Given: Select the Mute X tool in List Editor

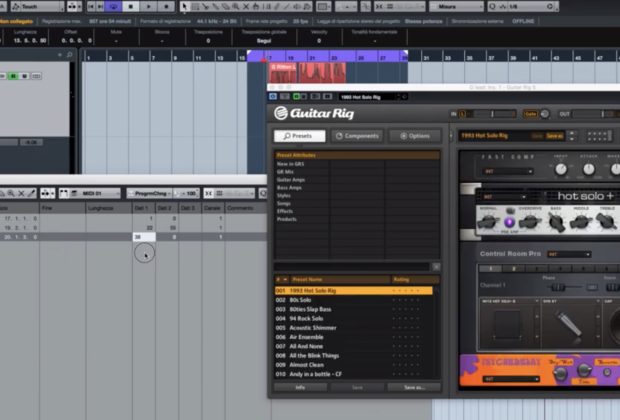Looking at the screenshot, I should tap(21, 193).
